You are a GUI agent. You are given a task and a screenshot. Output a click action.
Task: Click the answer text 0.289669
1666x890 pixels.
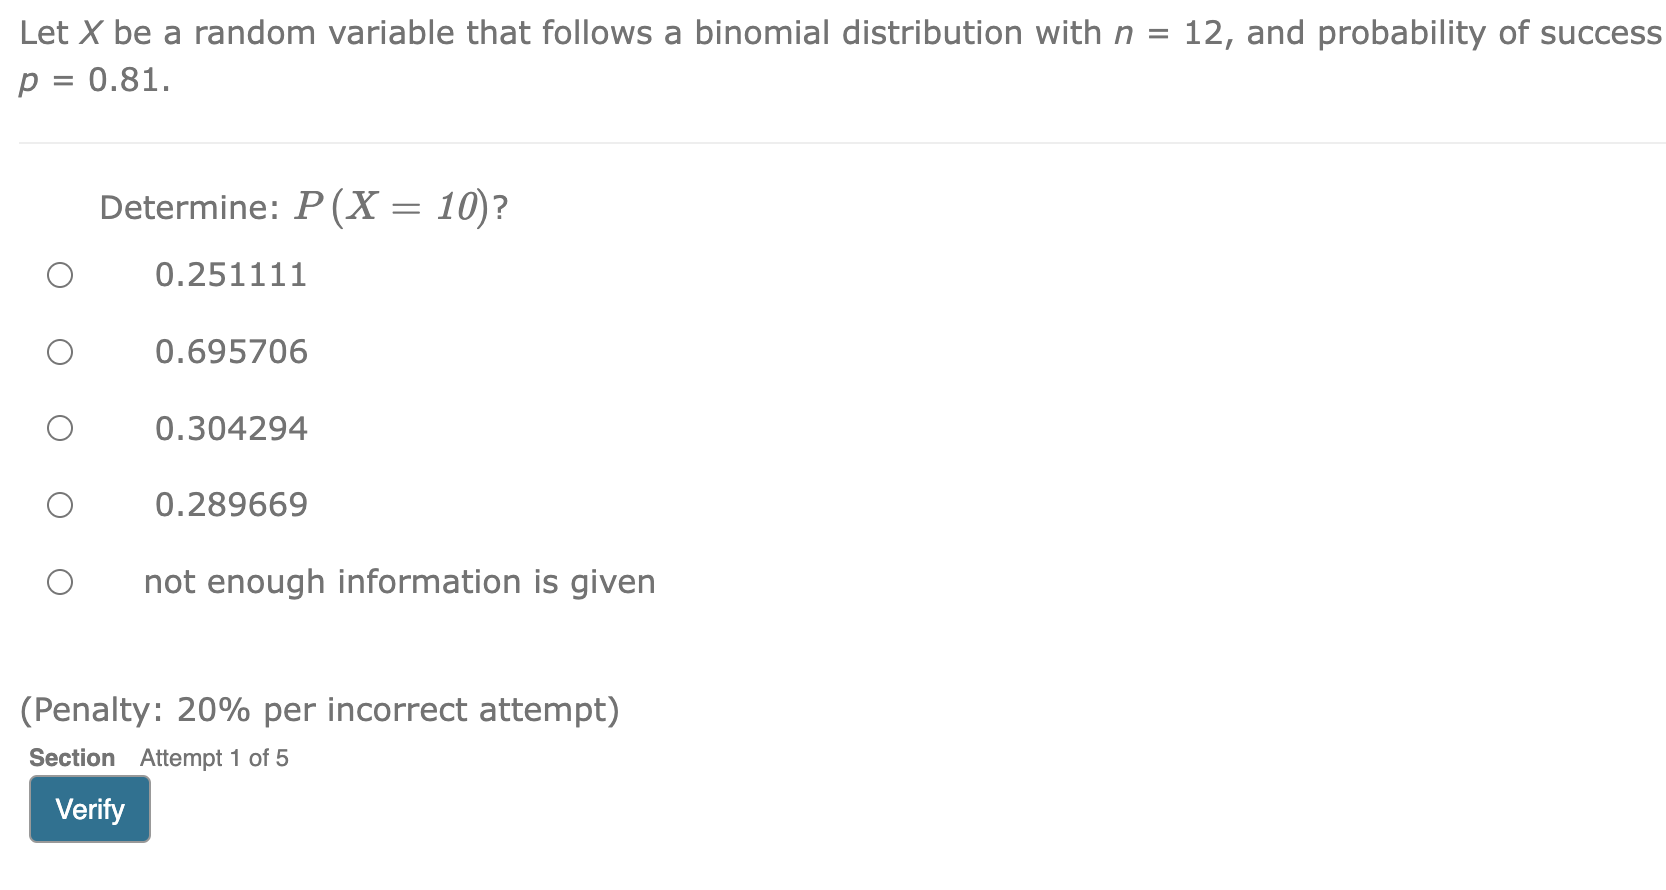[231, 504]
